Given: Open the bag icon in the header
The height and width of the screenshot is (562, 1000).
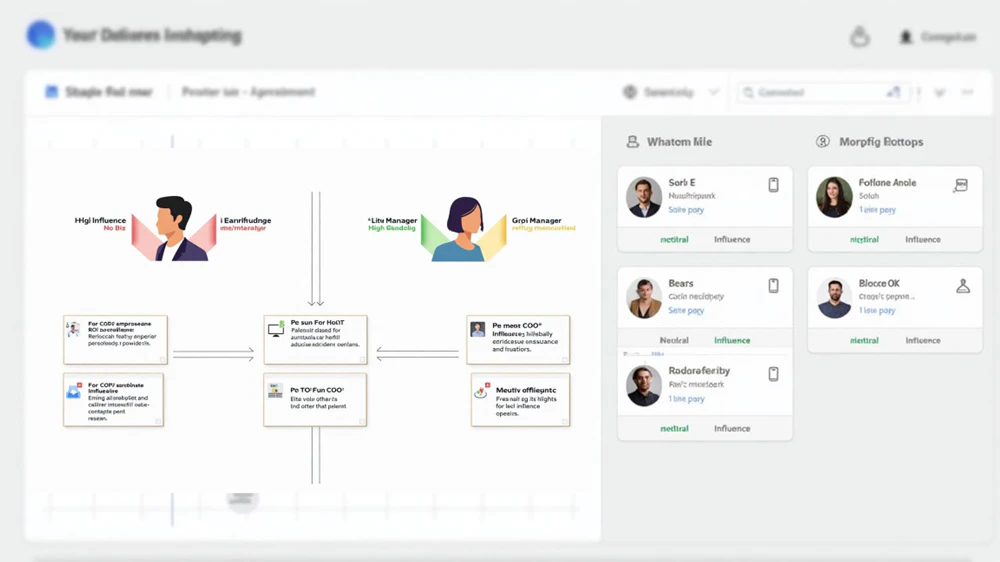Looking at the screenshot, I should 860,37.
